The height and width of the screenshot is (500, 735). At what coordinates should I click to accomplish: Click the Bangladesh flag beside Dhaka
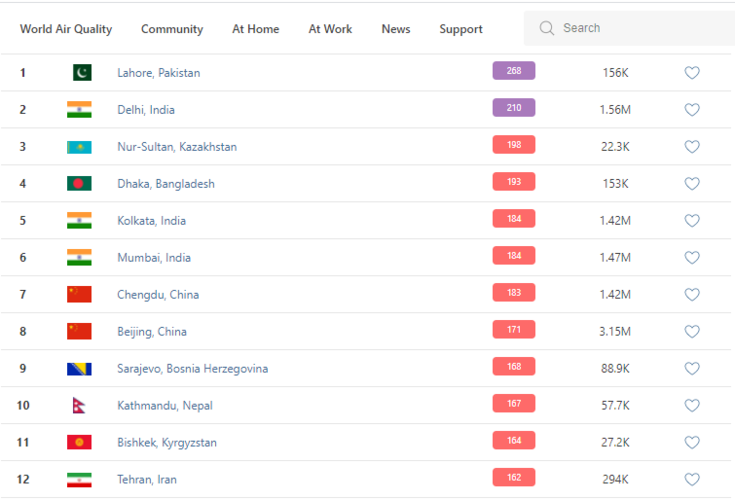click(x=79, y=184)
